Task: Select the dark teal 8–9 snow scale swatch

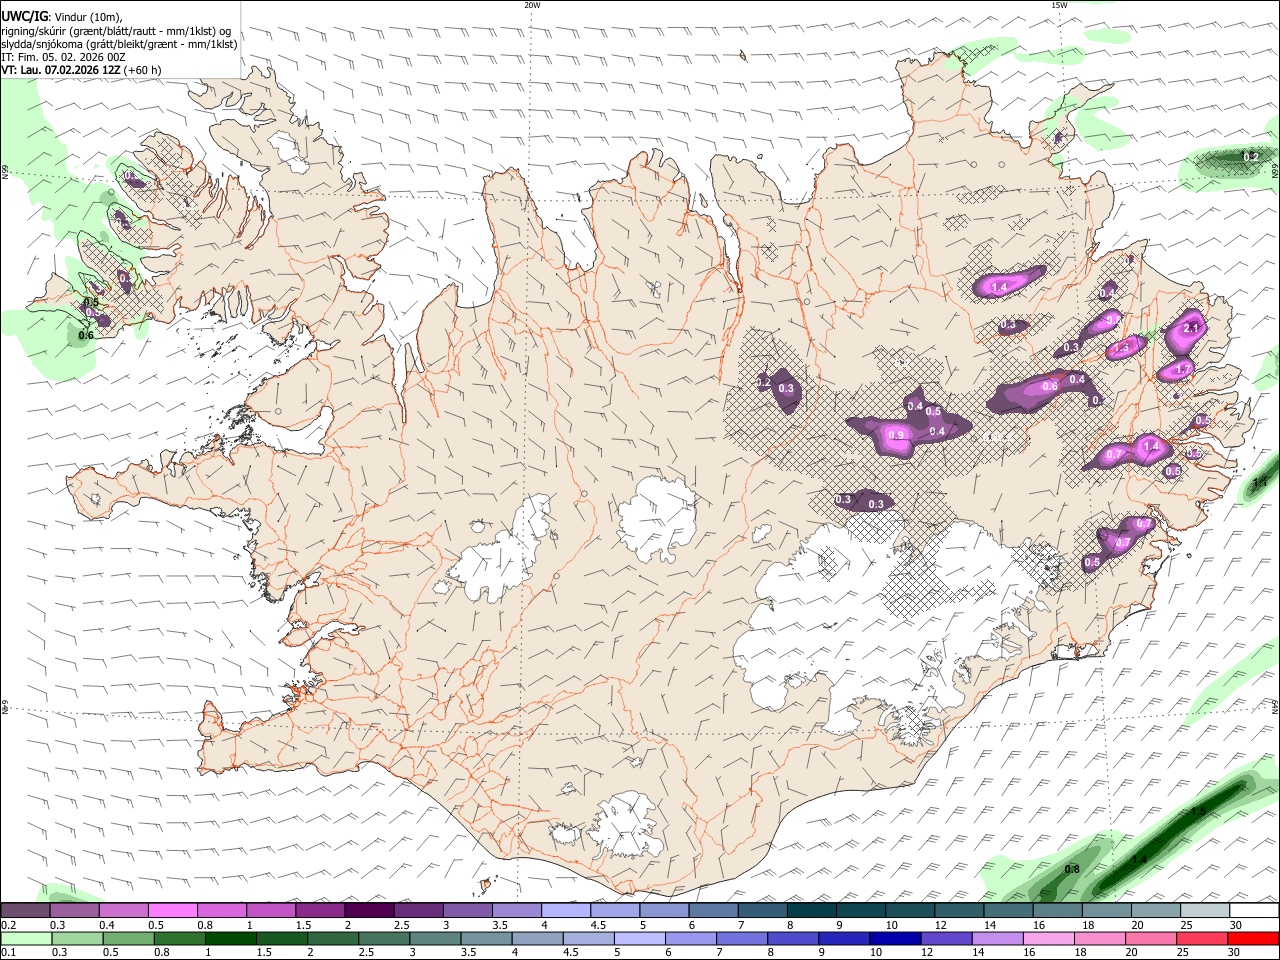Action: (x=812, y=910)
